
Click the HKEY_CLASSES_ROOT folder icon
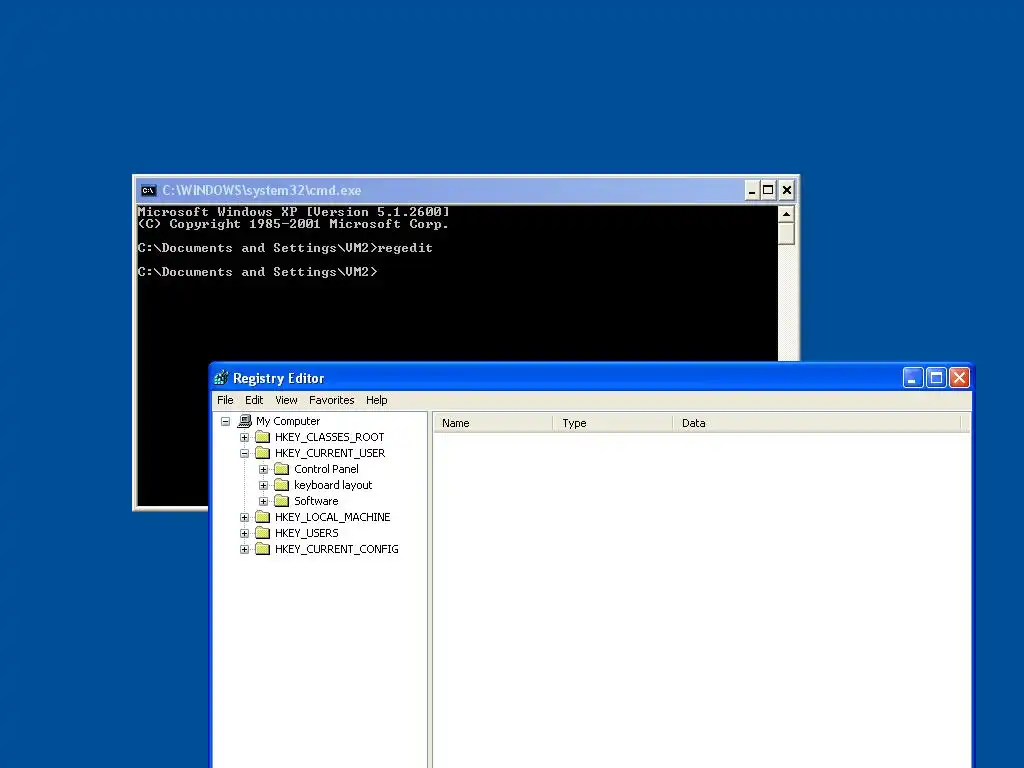tap(263, 437)
